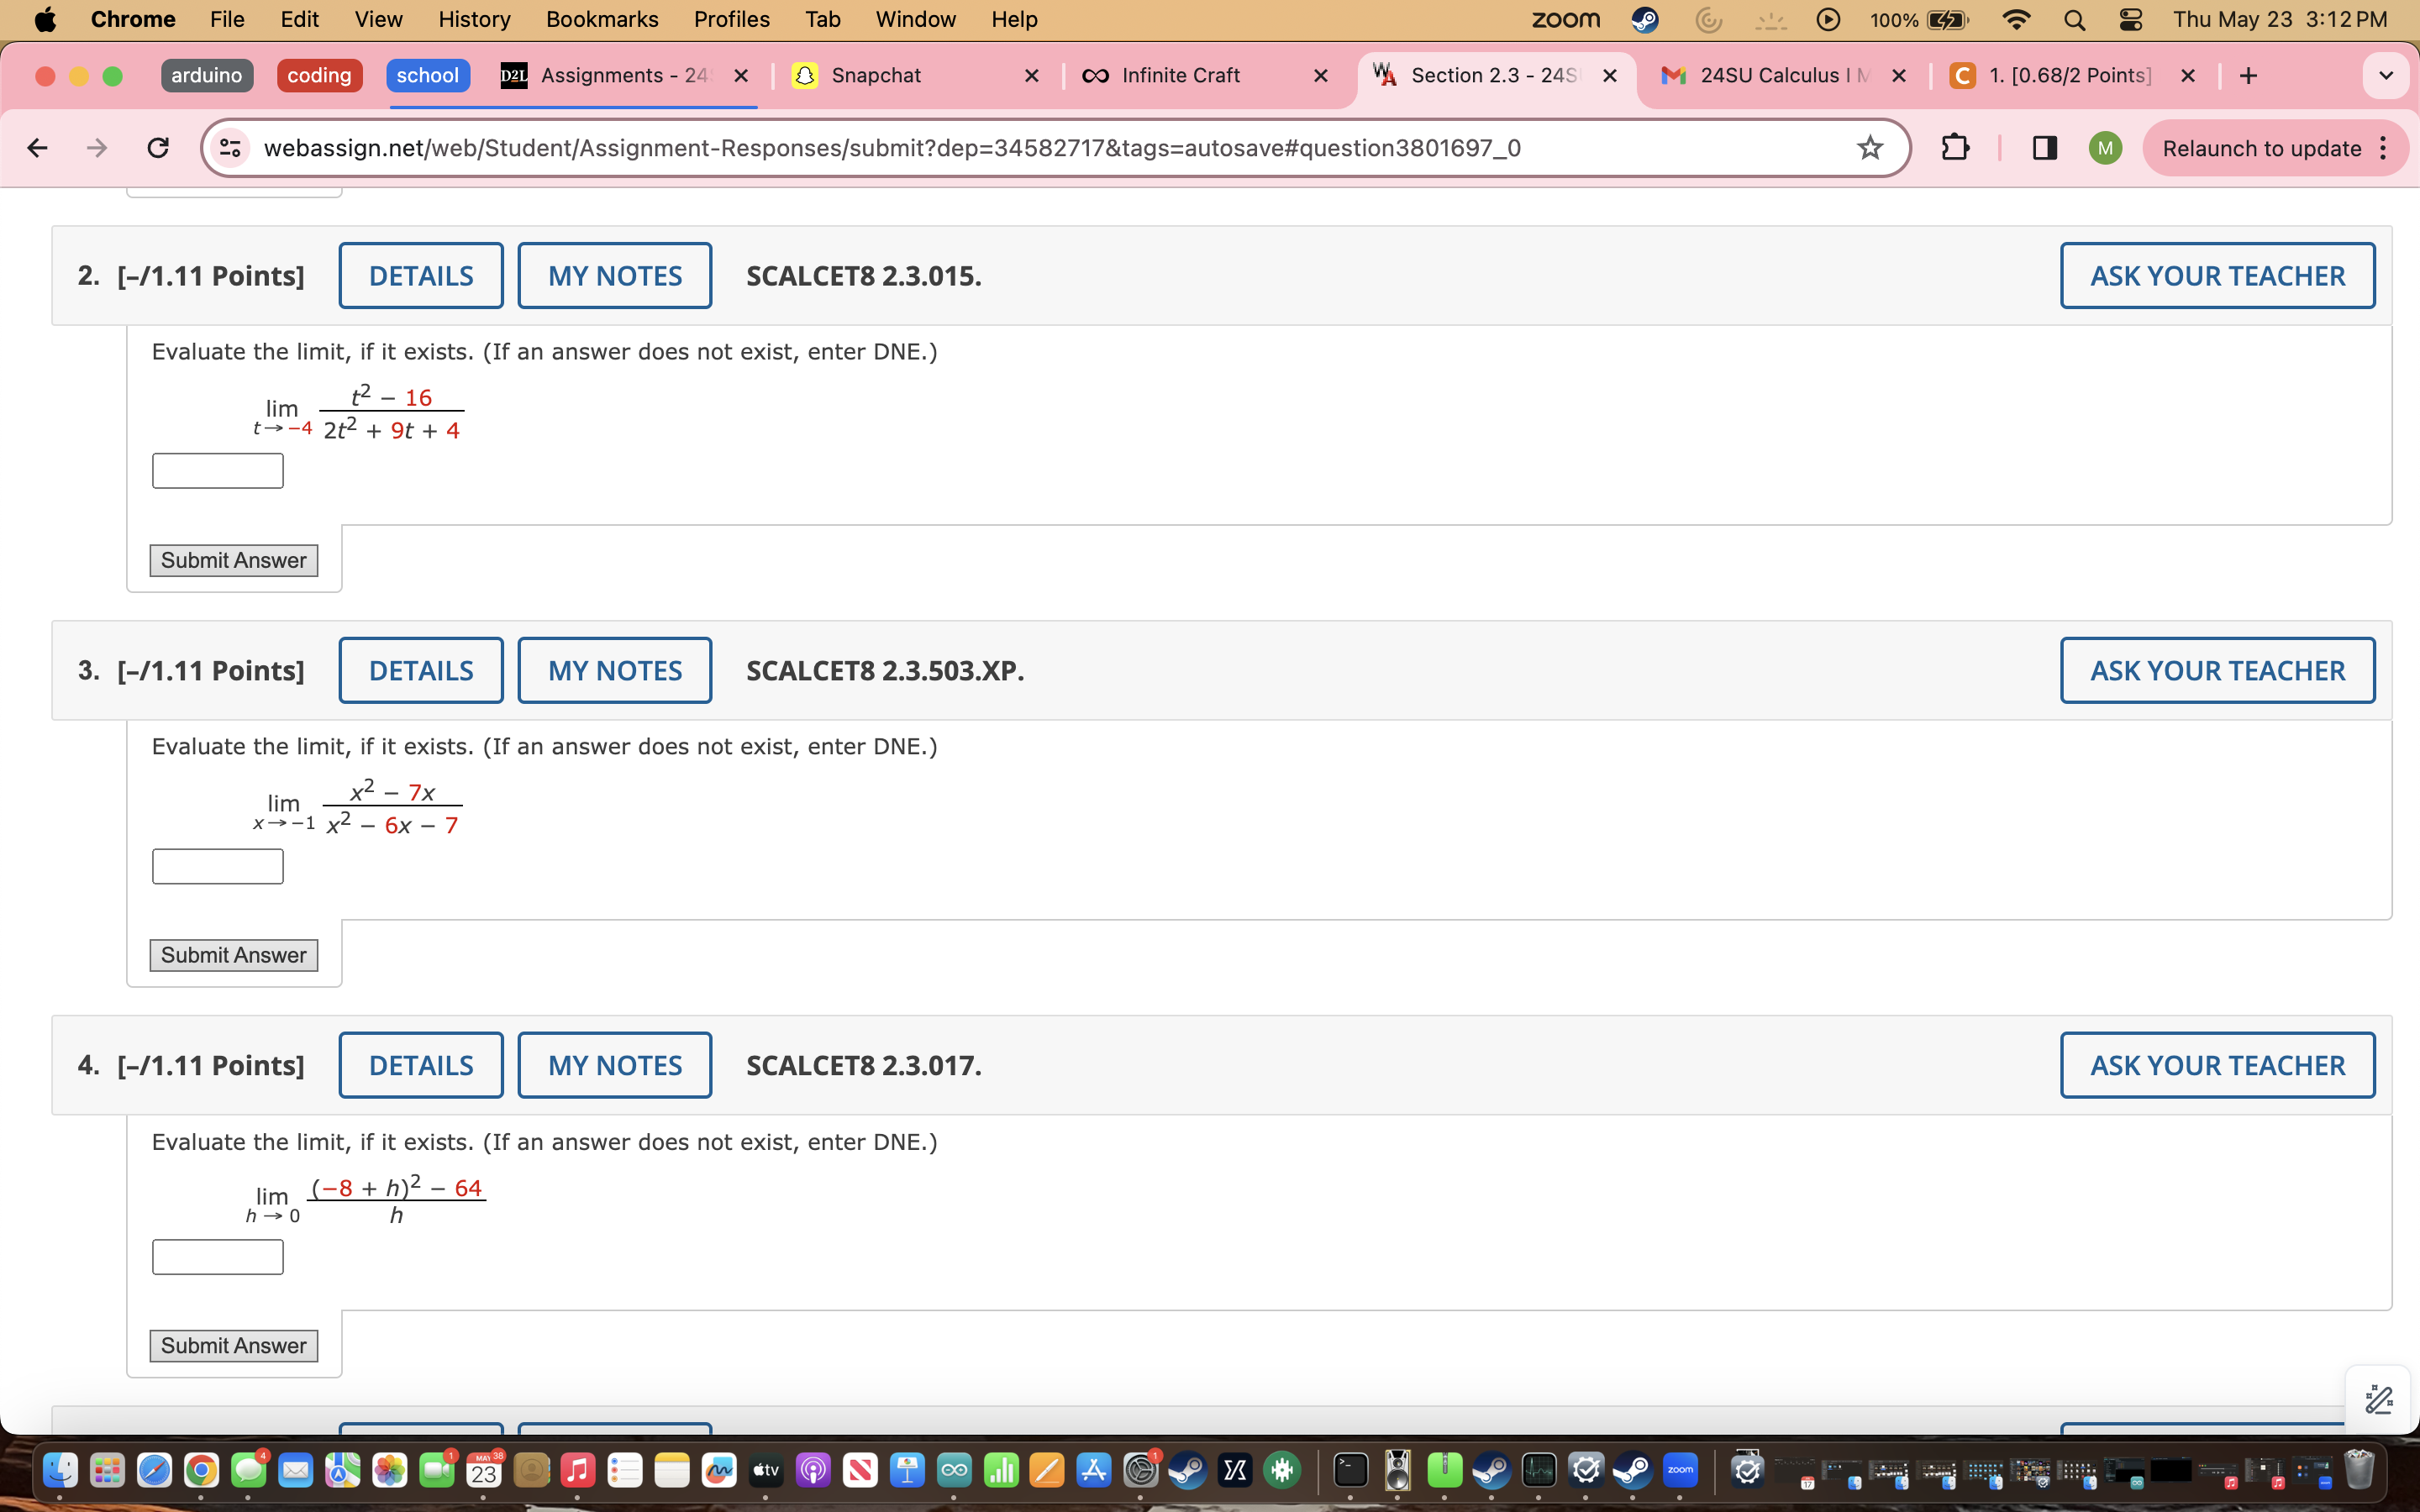
Task: Open Chrome three-dot menu
Action: (x=2384, y=148)
